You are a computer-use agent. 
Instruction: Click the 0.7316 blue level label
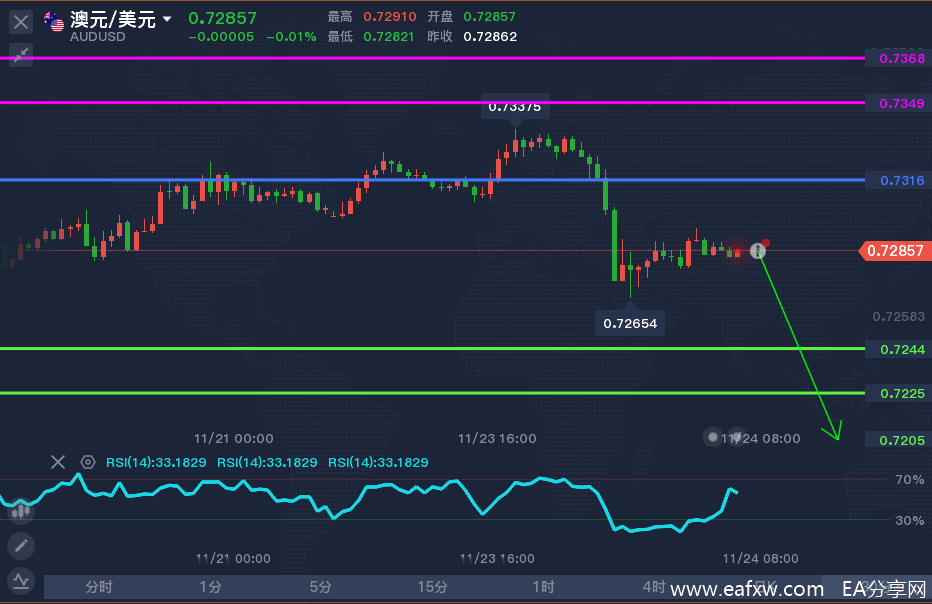point(901,180)
